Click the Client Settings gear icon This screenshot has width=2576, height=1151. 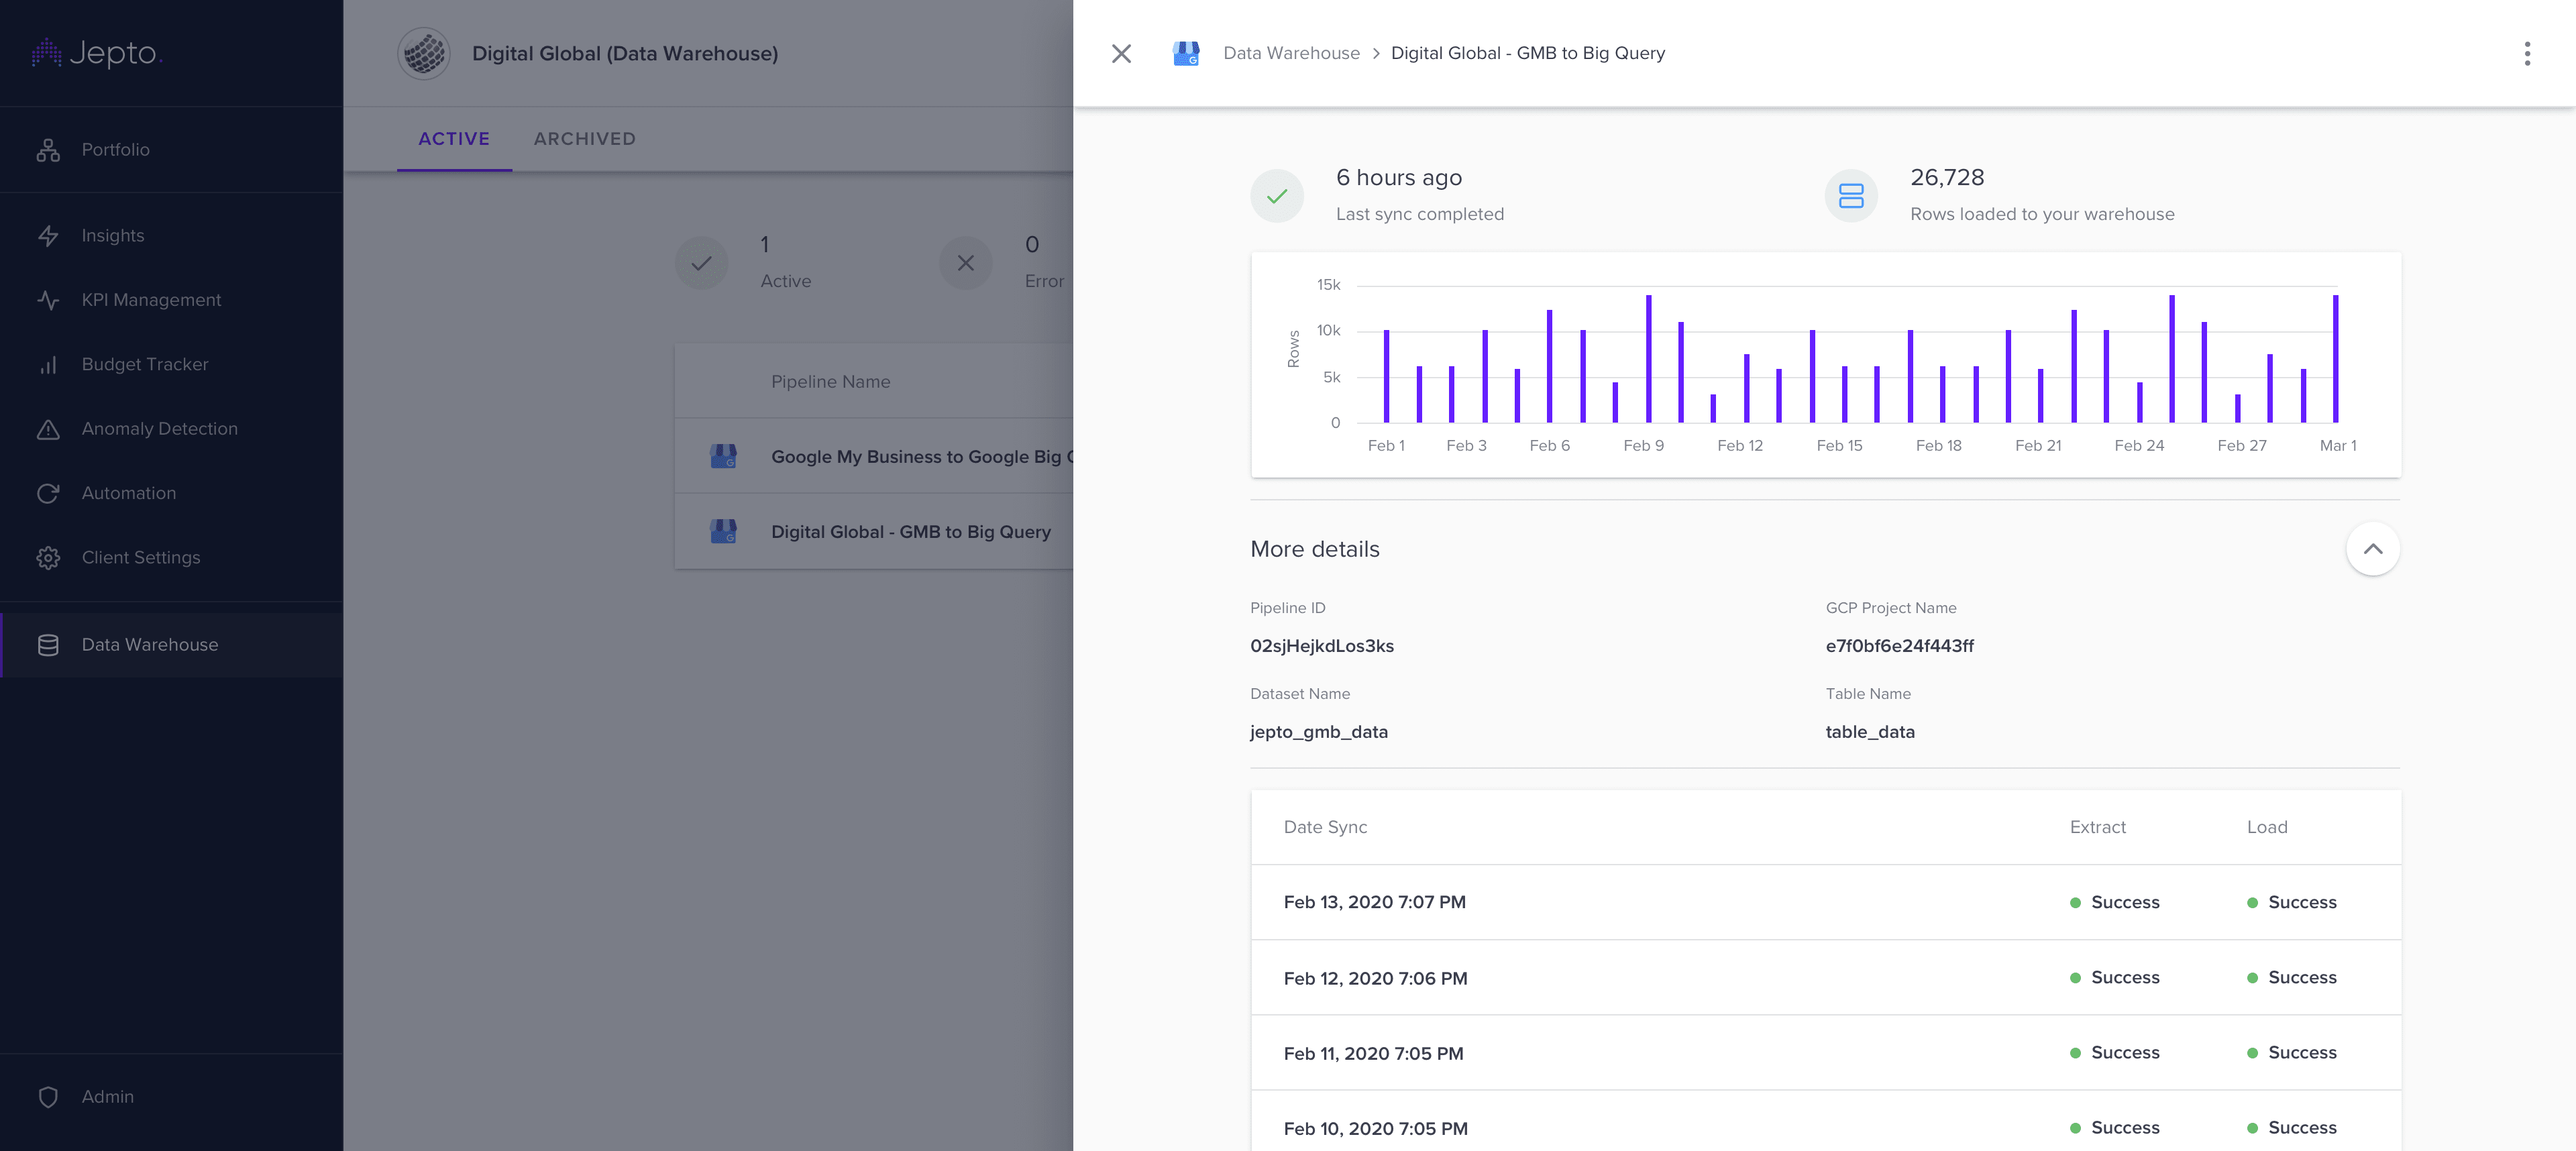(x=48, y=558)
